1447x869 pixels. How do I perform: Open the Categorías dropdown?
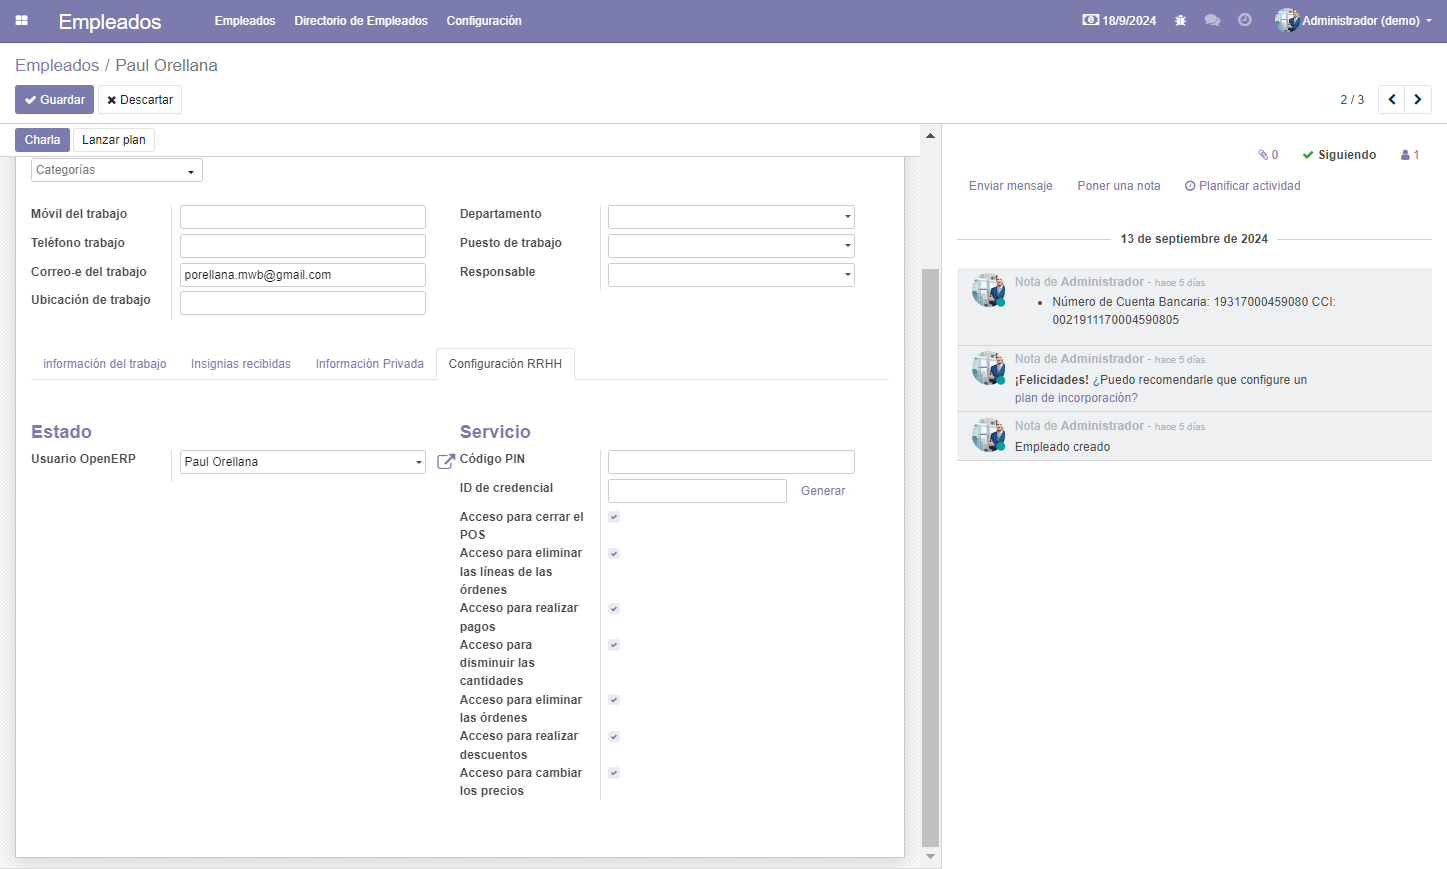click(x=117, y=170)
